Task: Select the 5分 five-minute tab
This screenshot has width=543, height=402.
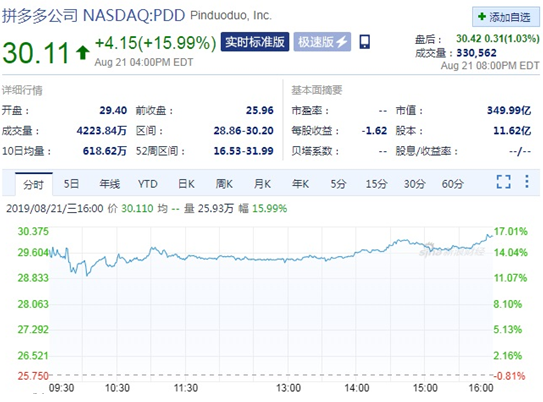Action: [338, 184]
